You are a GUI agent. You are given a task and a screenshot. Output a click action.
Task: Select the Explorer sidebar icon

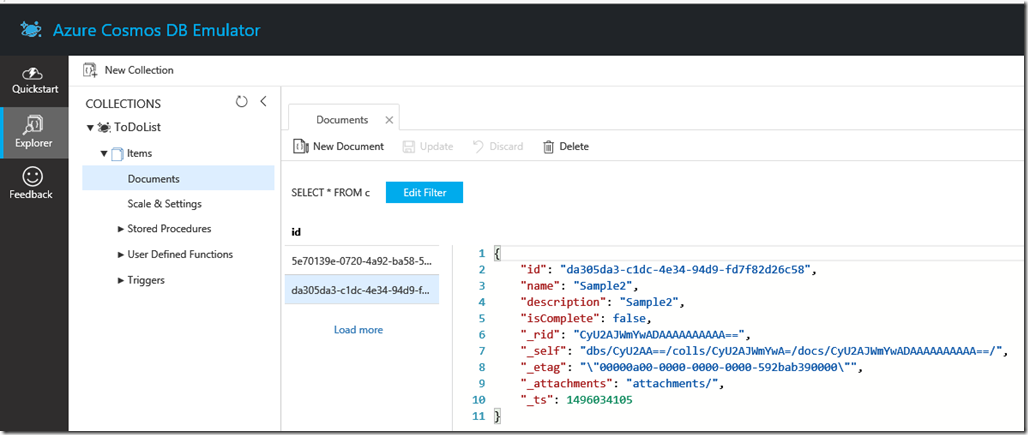pos(34,125)
